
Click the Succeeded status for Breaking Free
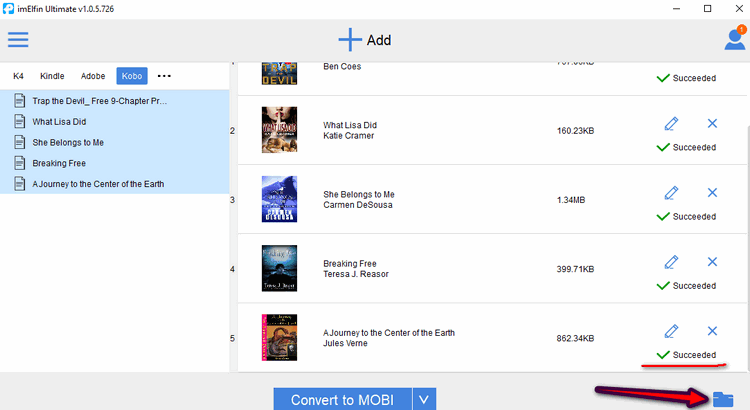coord(686,286)
